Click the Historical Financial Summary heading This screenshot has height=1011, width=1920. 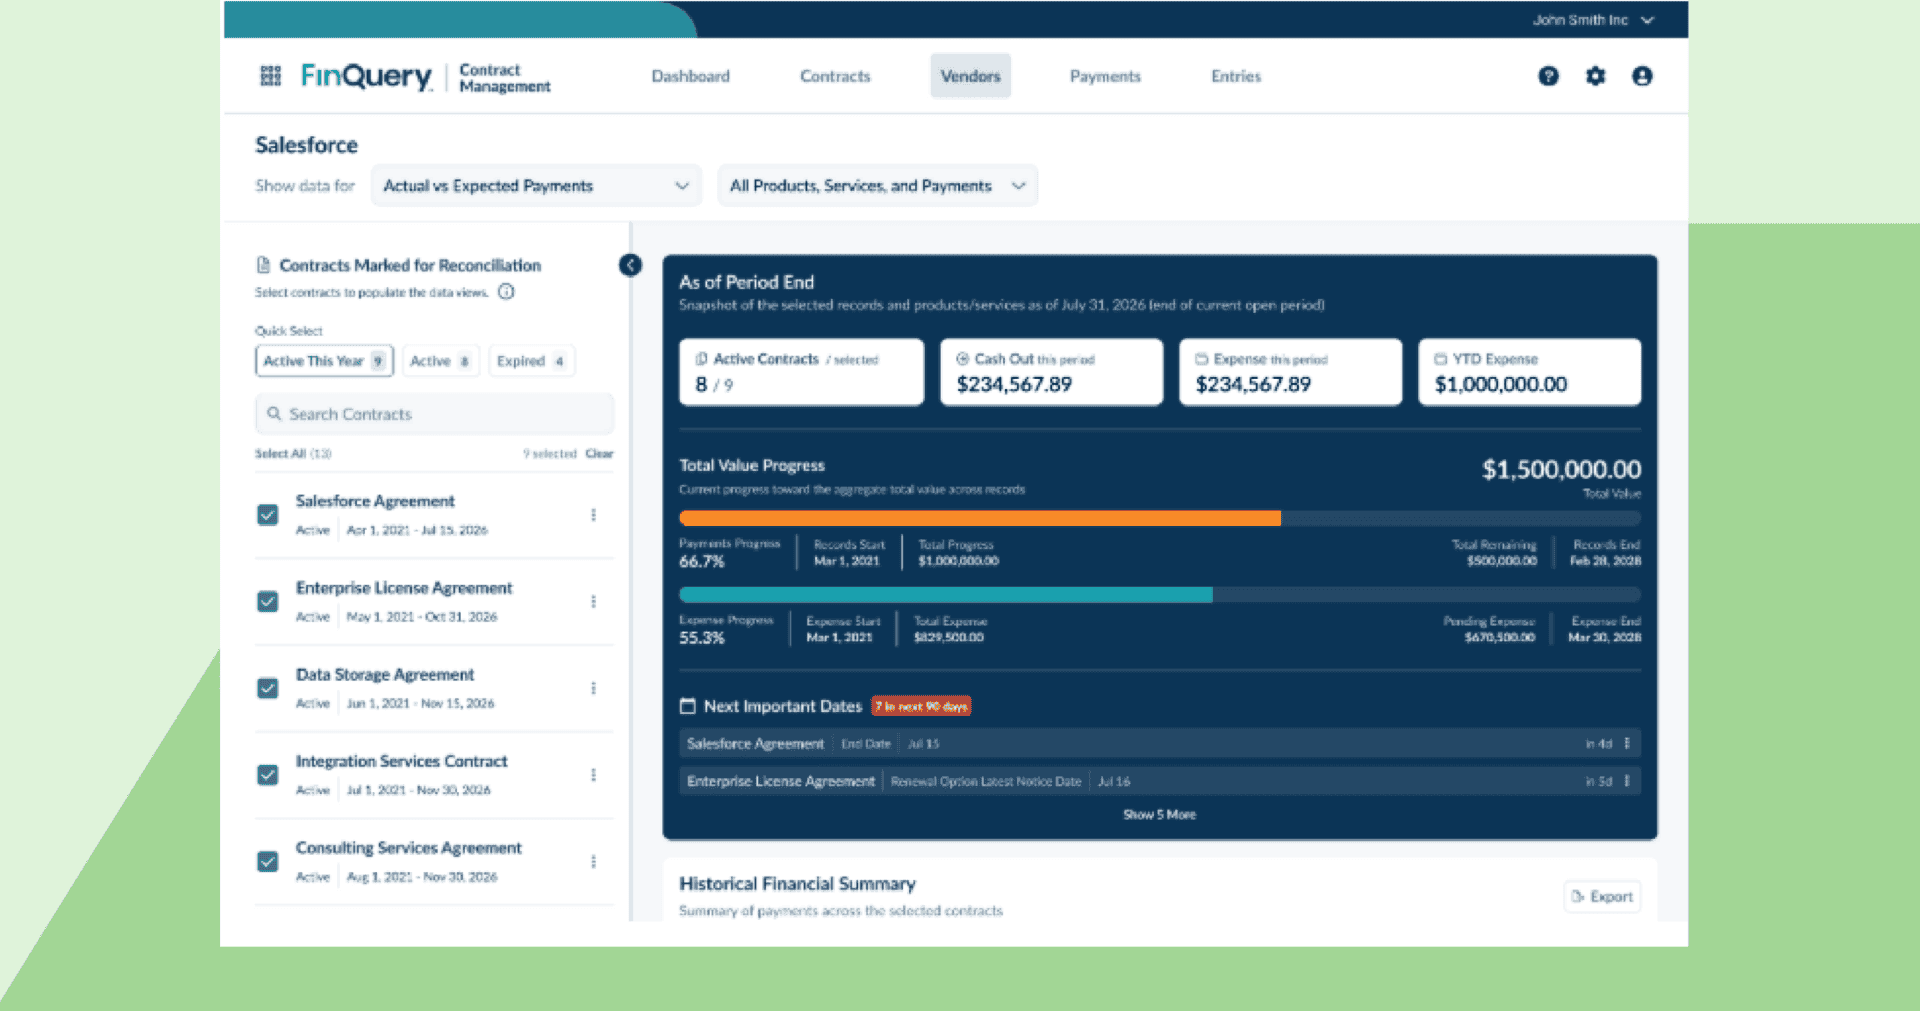(797, 884)
